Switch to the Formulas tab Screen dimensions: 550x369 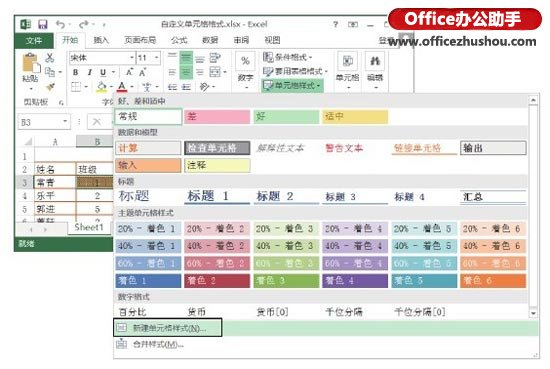click(179, 40)
